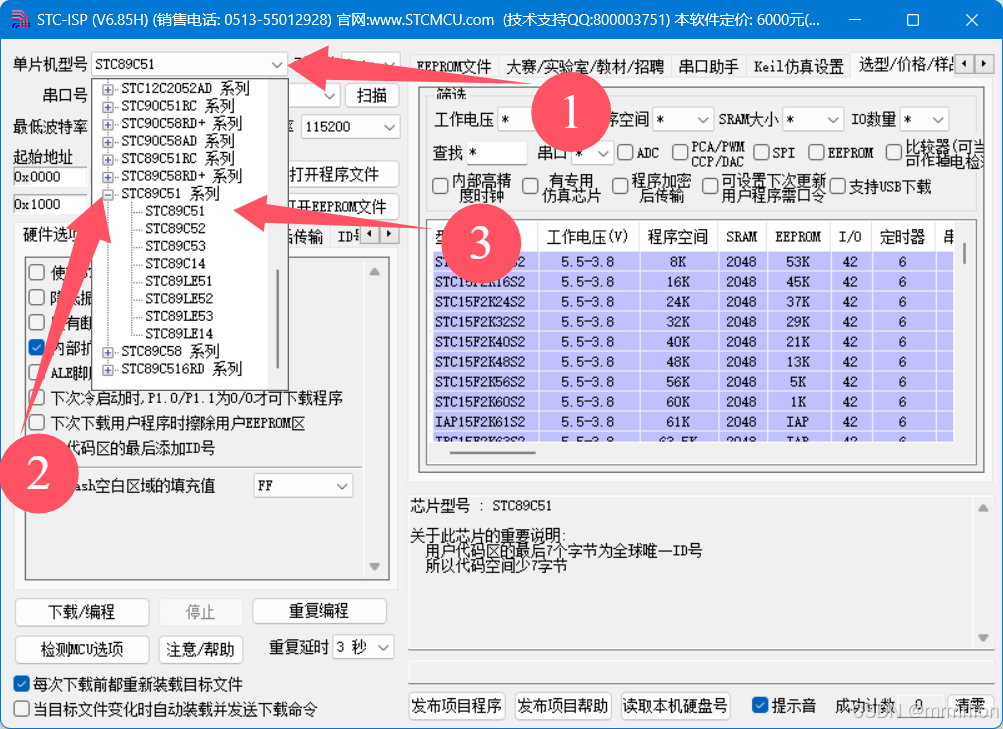Enable the ADC filter checkbox
The height and width of the screenshot is (729, 1003).
click(x=625, y=152)
